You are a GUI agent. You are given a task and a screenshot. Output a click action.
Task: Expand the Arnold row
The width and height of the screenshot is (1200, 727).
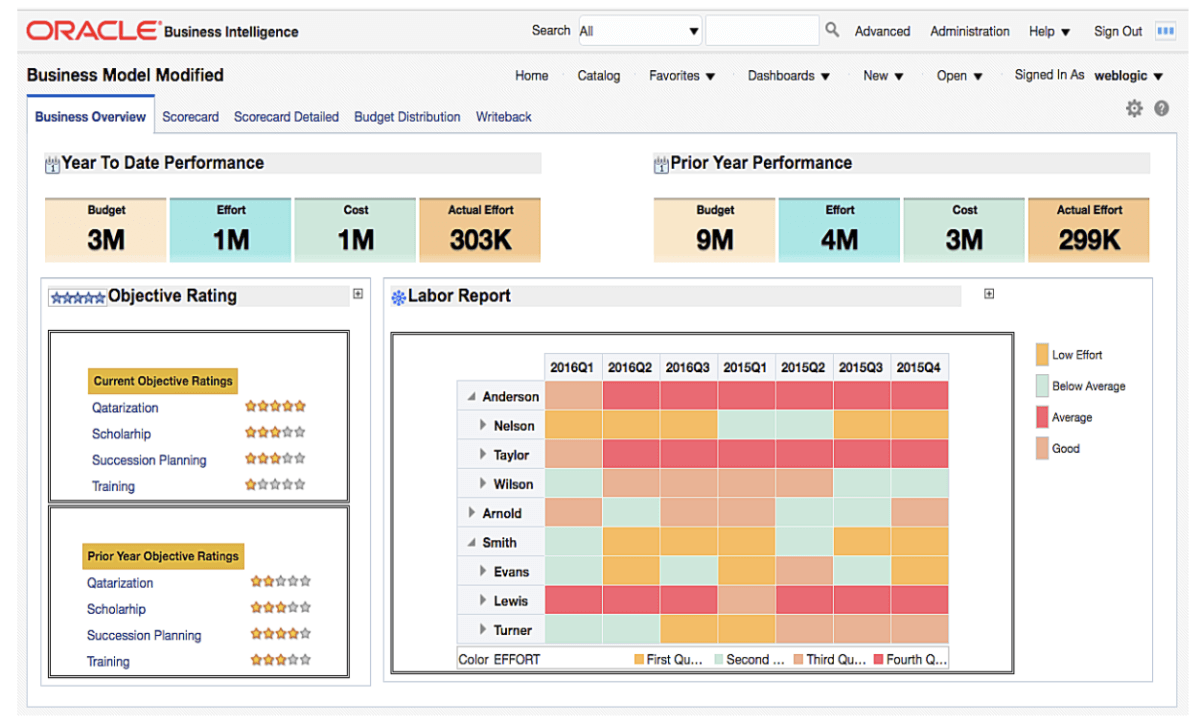[472, 513]
